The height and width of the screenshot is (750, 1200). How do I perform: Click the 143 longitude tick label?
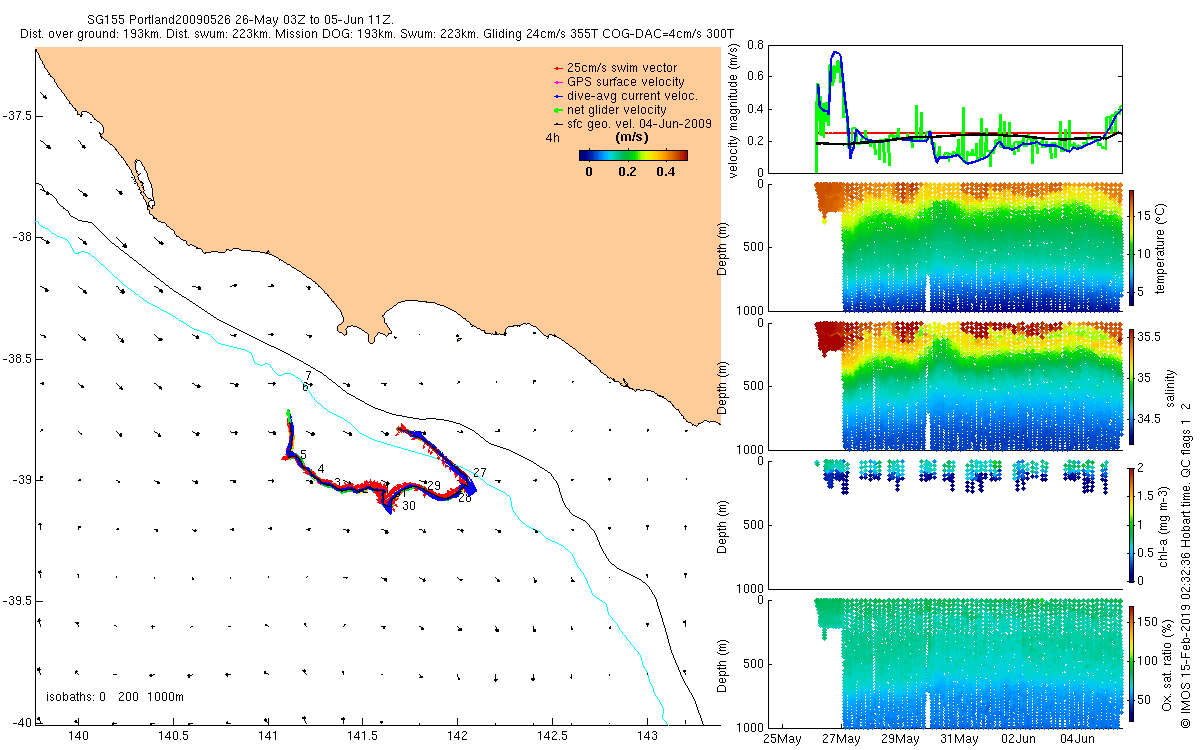[x=648, y=738]
